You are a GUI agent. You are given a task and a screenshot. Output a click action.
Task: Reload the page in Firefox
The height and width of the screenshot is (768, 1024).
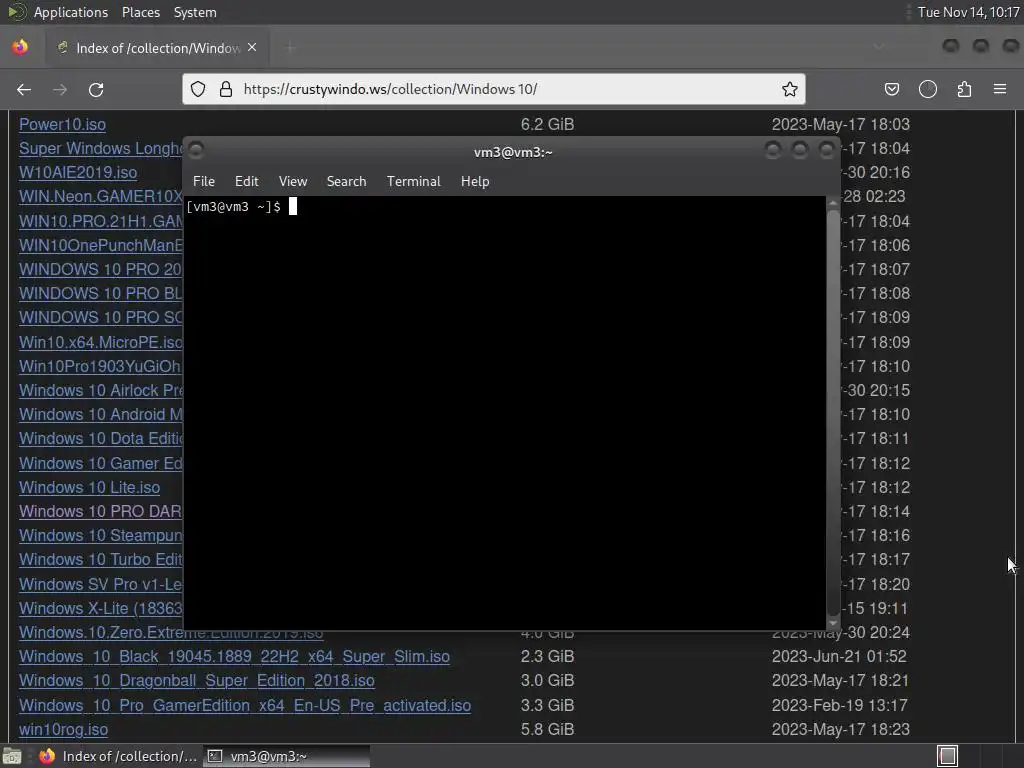click(x=96, y=89)
